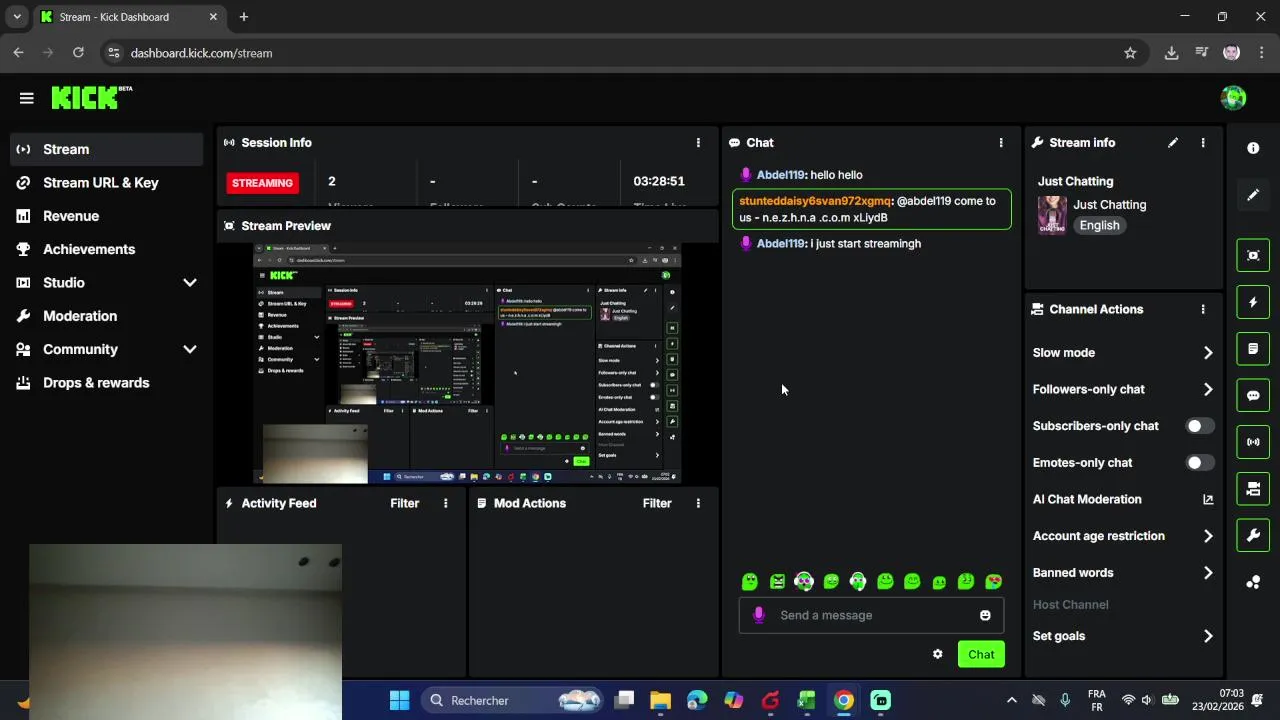Bookmark this page with the star icon
The height and width of the screenshot is (720, 1280).
1130,53
